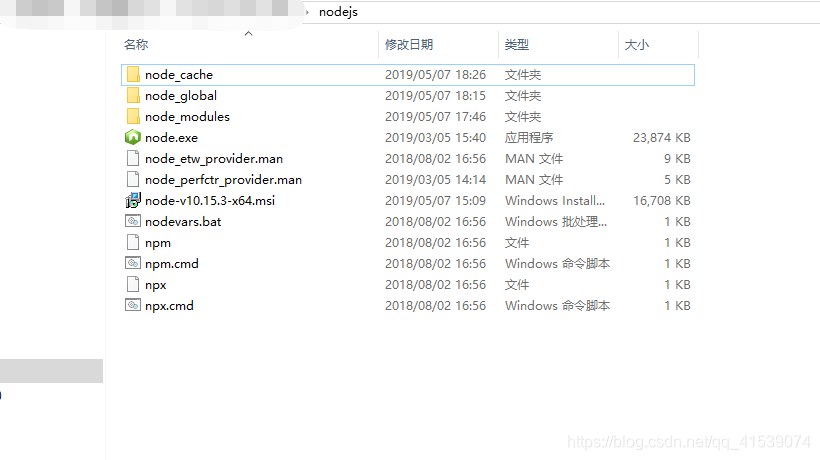Click the 2019/05/07 17:46 date cell

click(x=436, y=117)
